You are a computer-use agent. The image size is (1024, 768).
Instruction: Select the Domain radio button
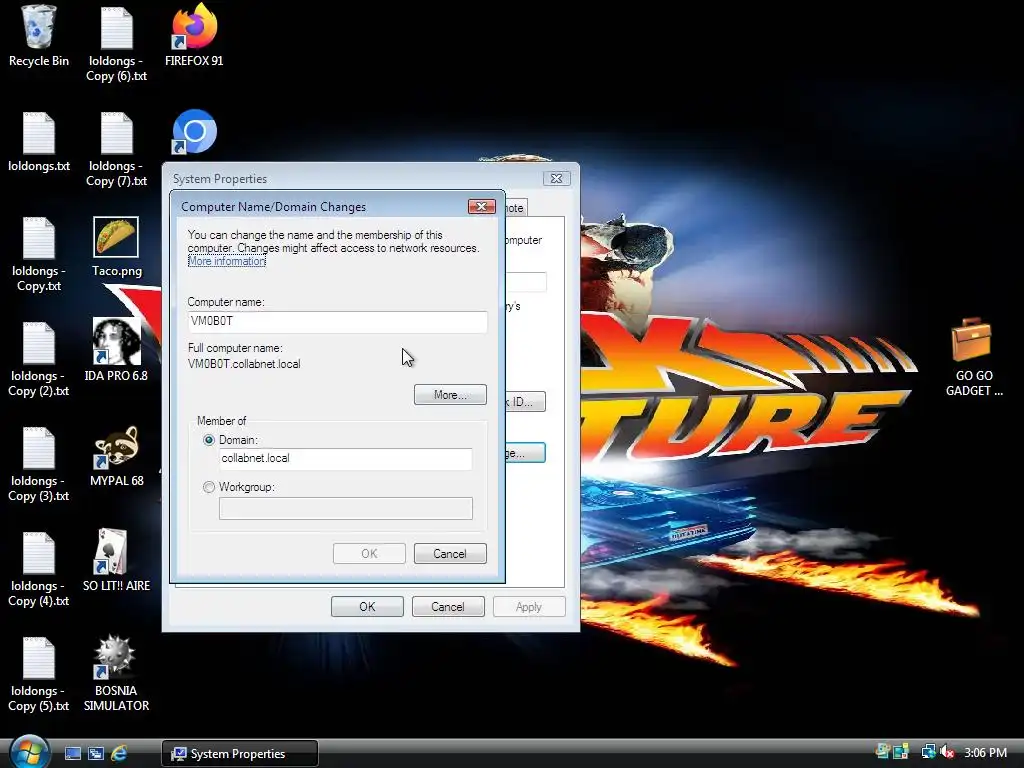coord(209,440)
